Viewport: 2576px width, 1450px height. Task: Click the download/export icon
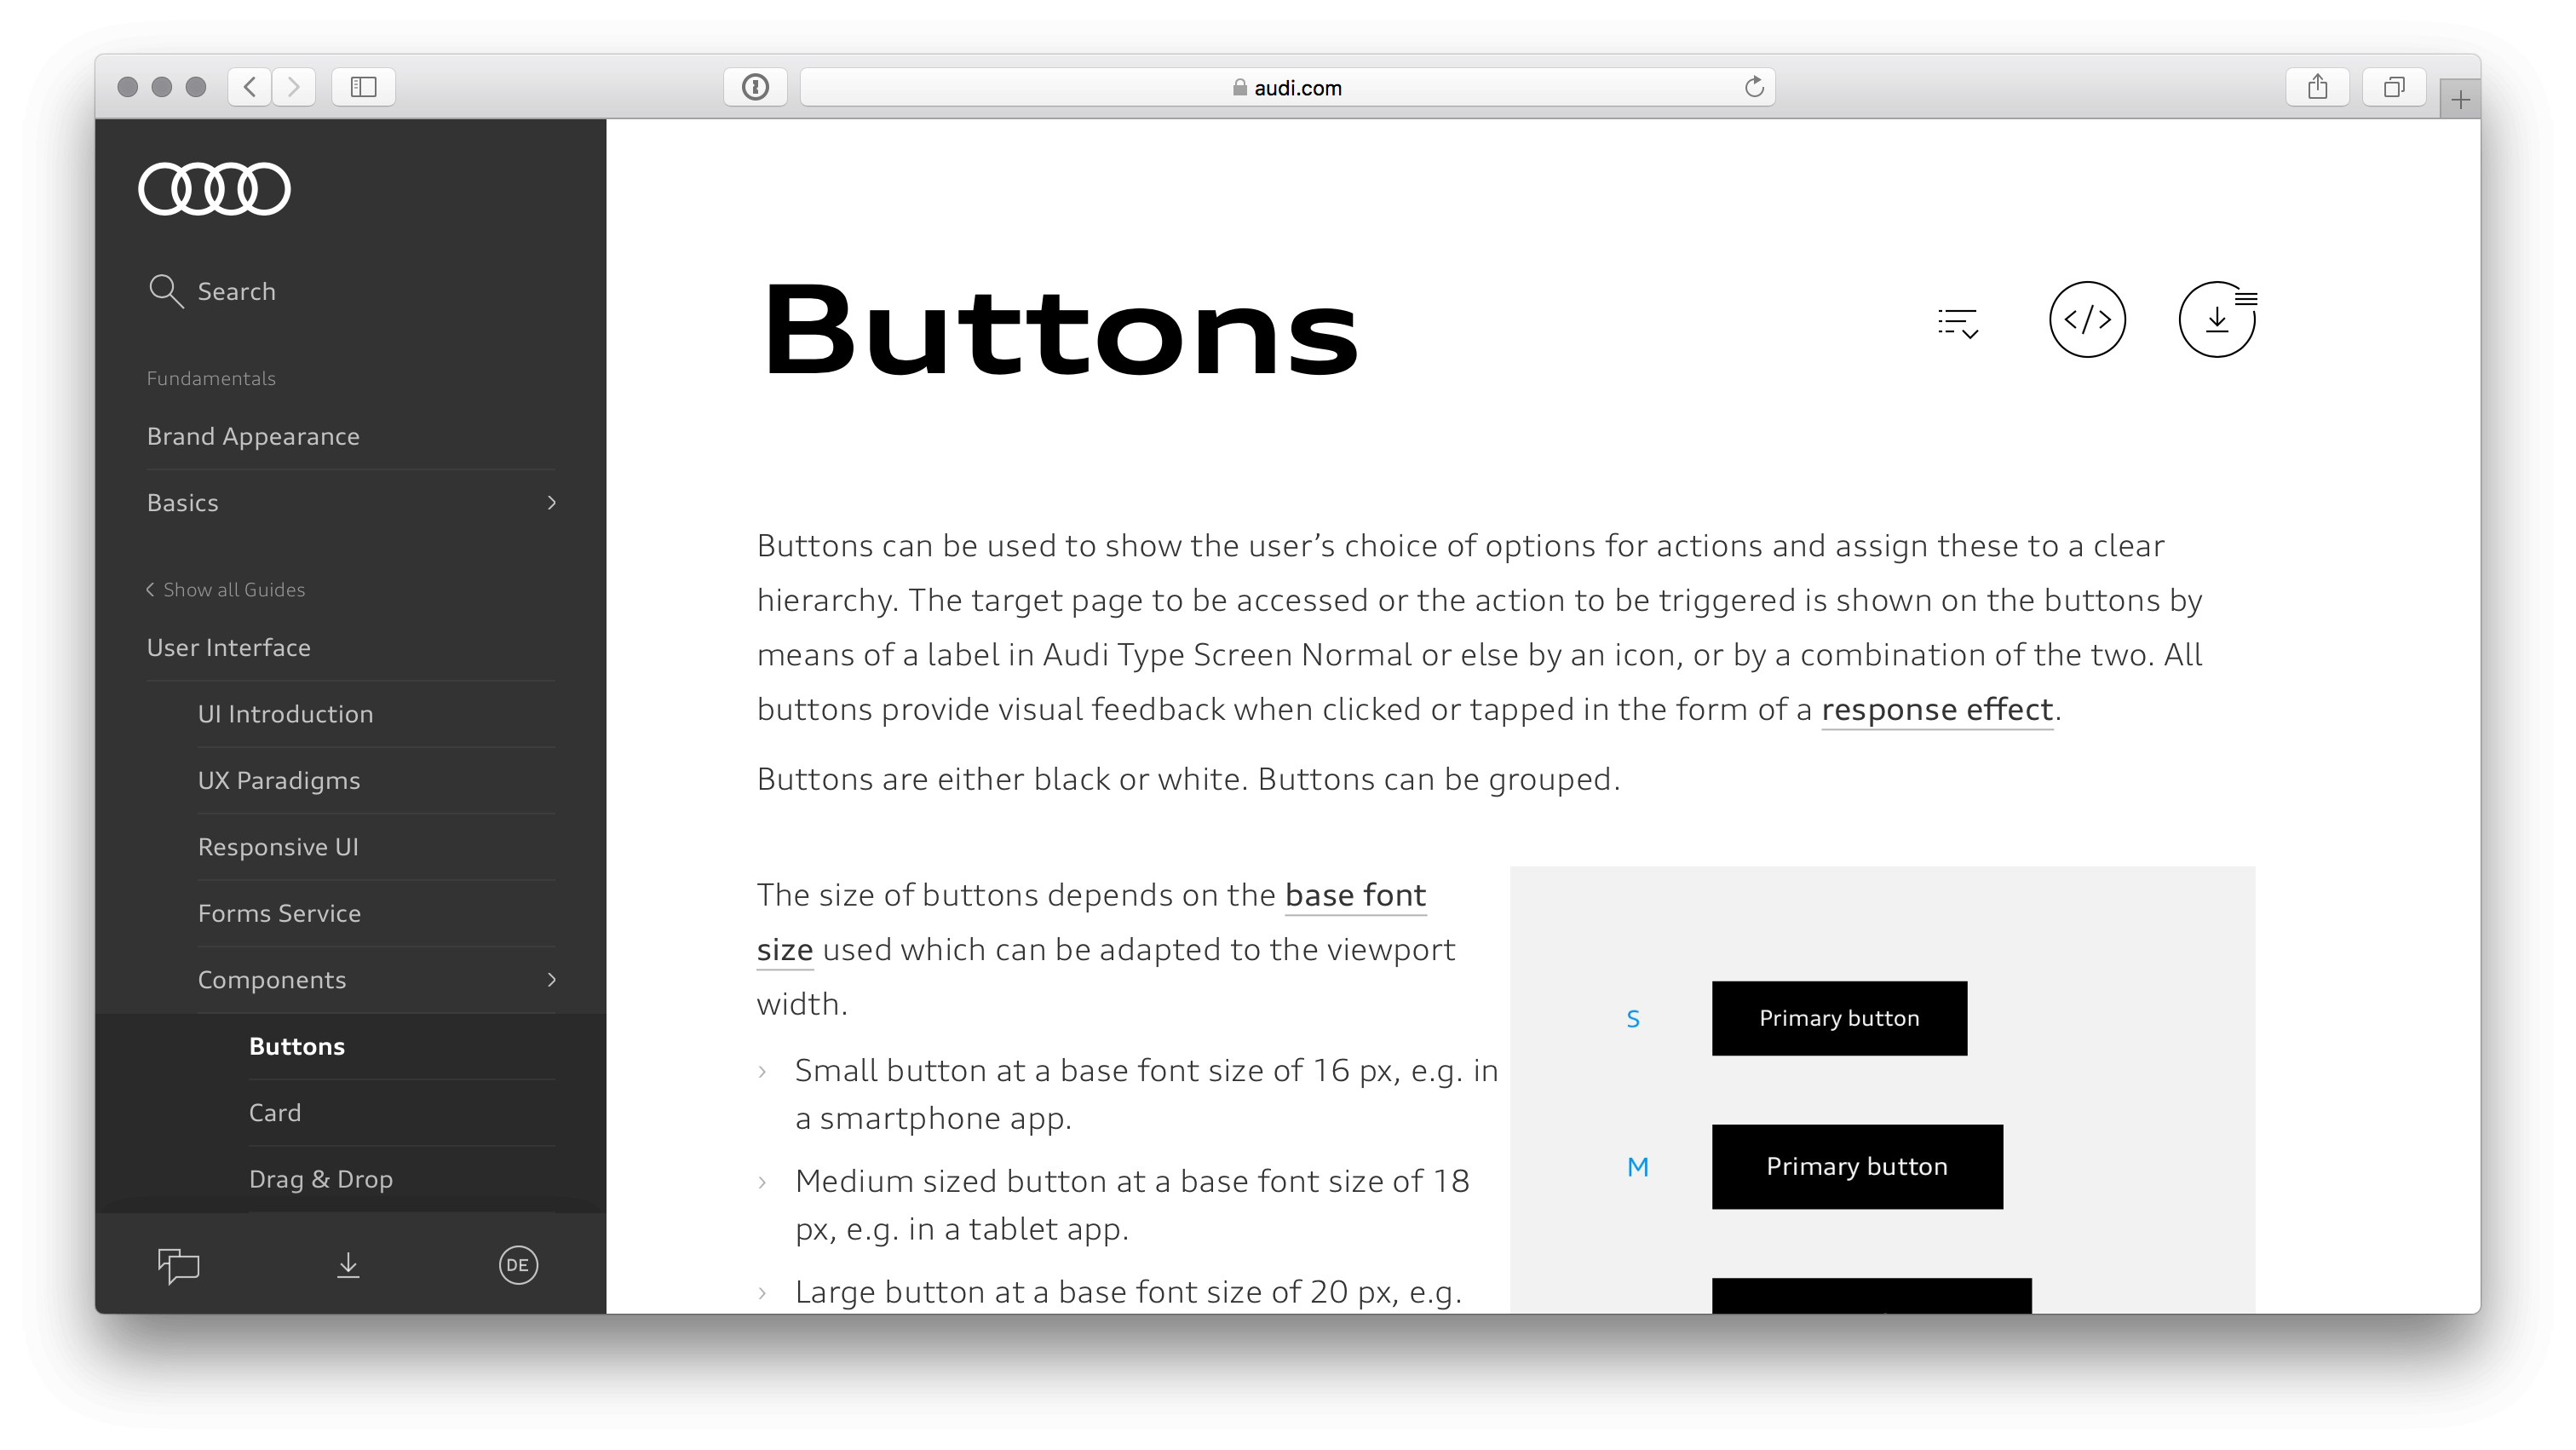point(2217,319)
